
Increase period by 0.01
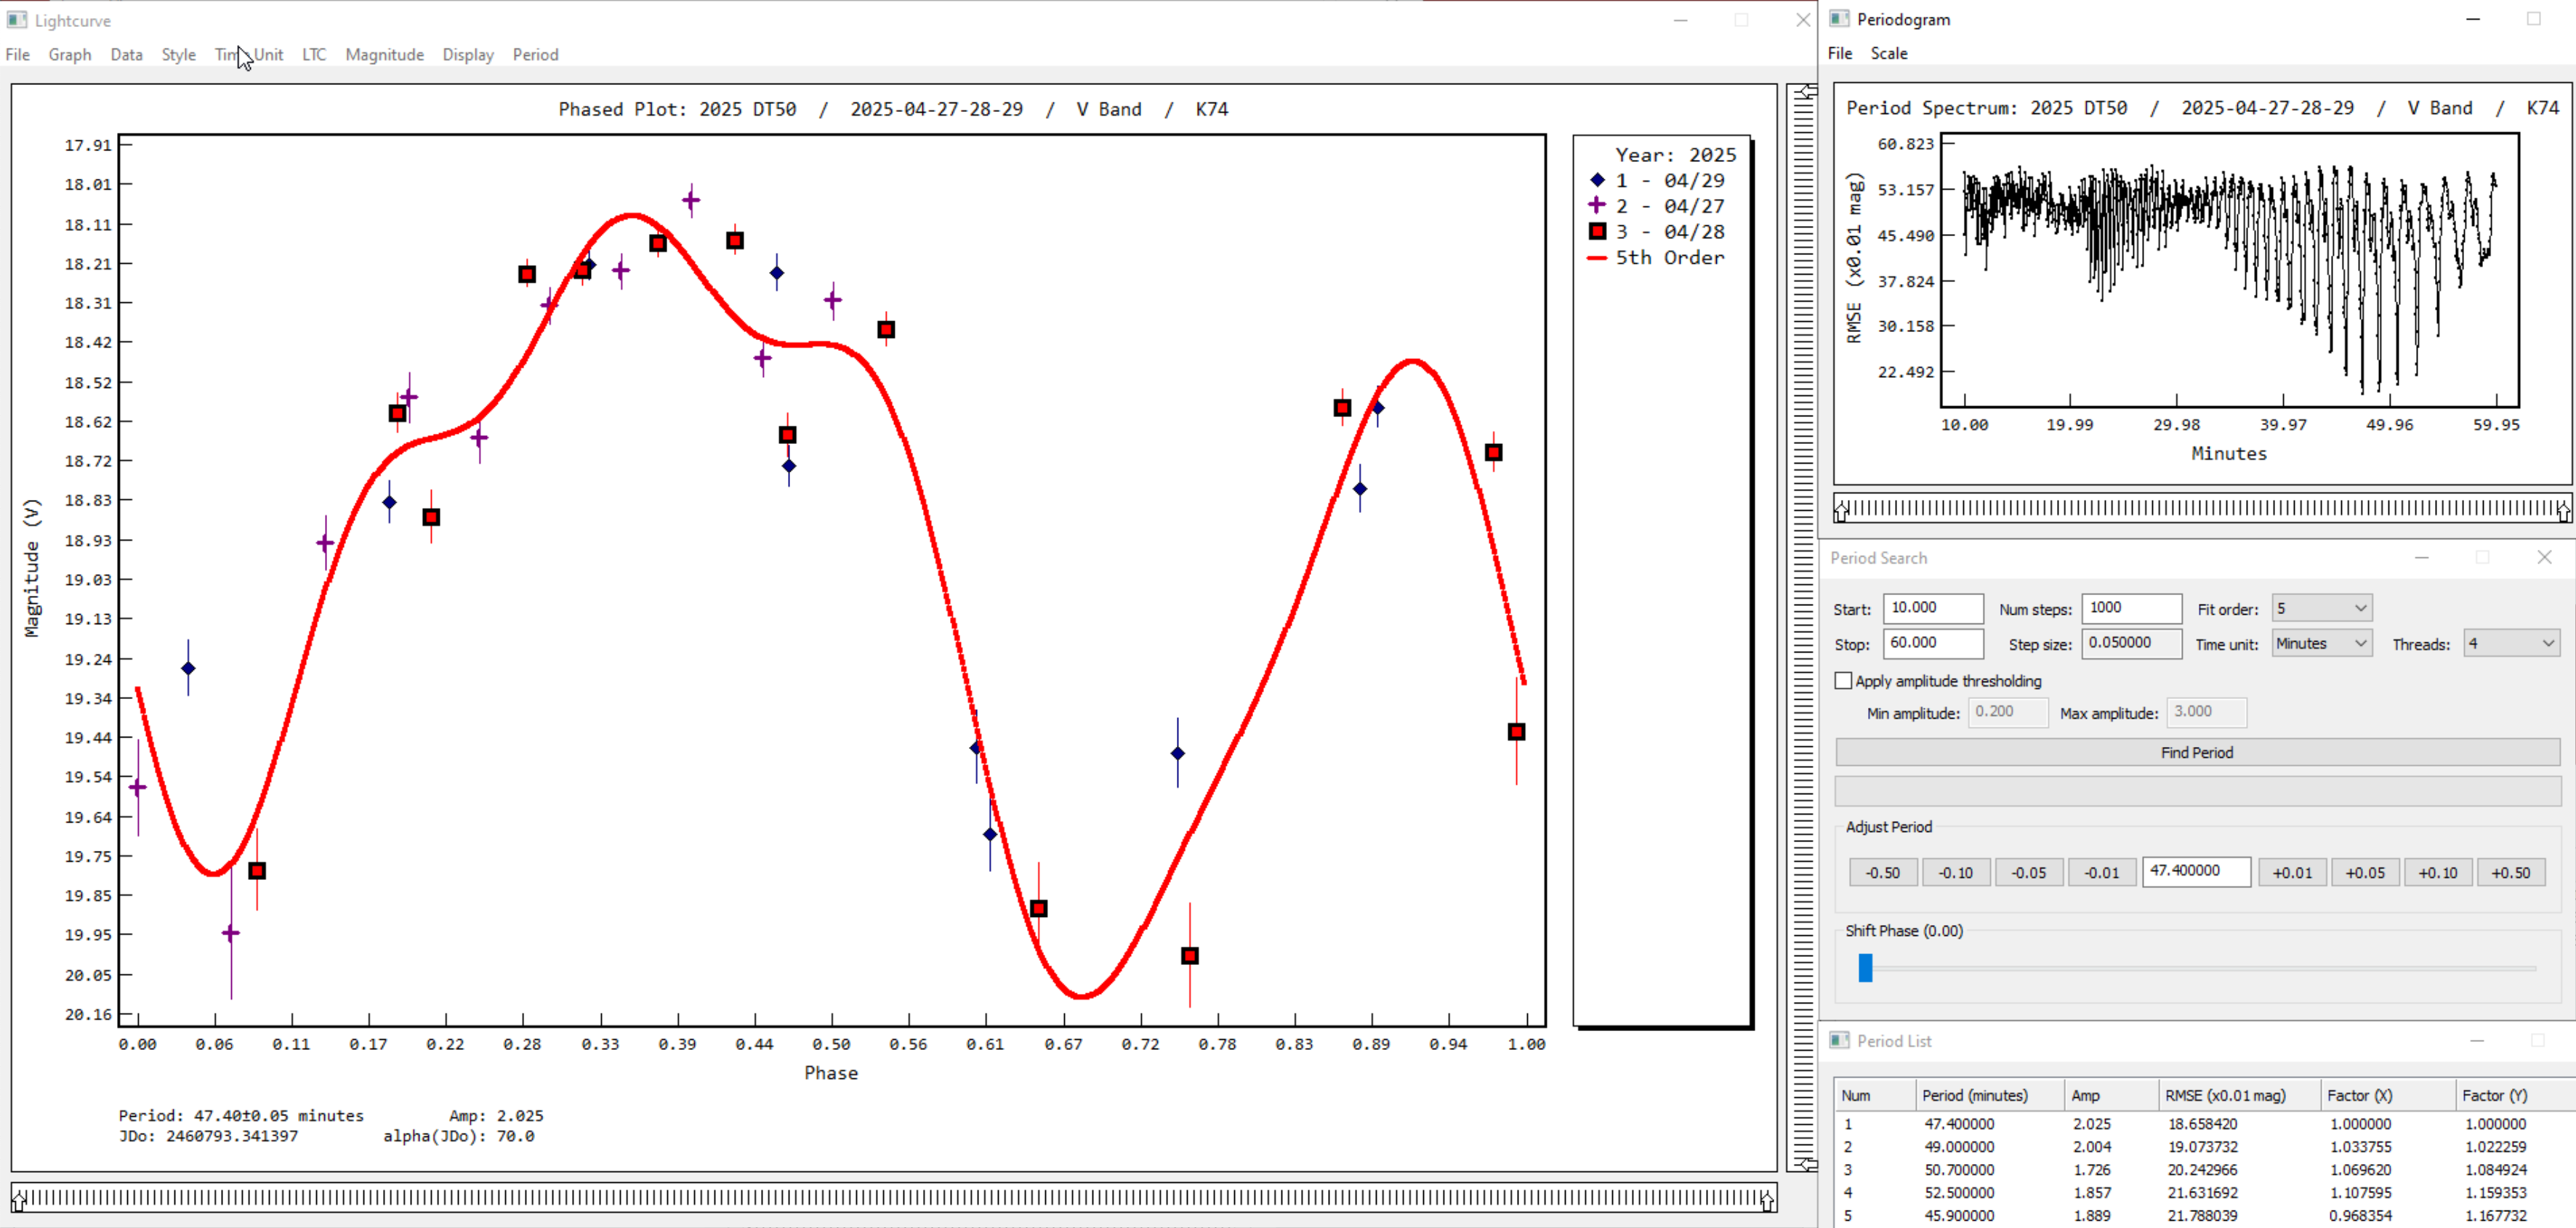tap(2292, 872)
